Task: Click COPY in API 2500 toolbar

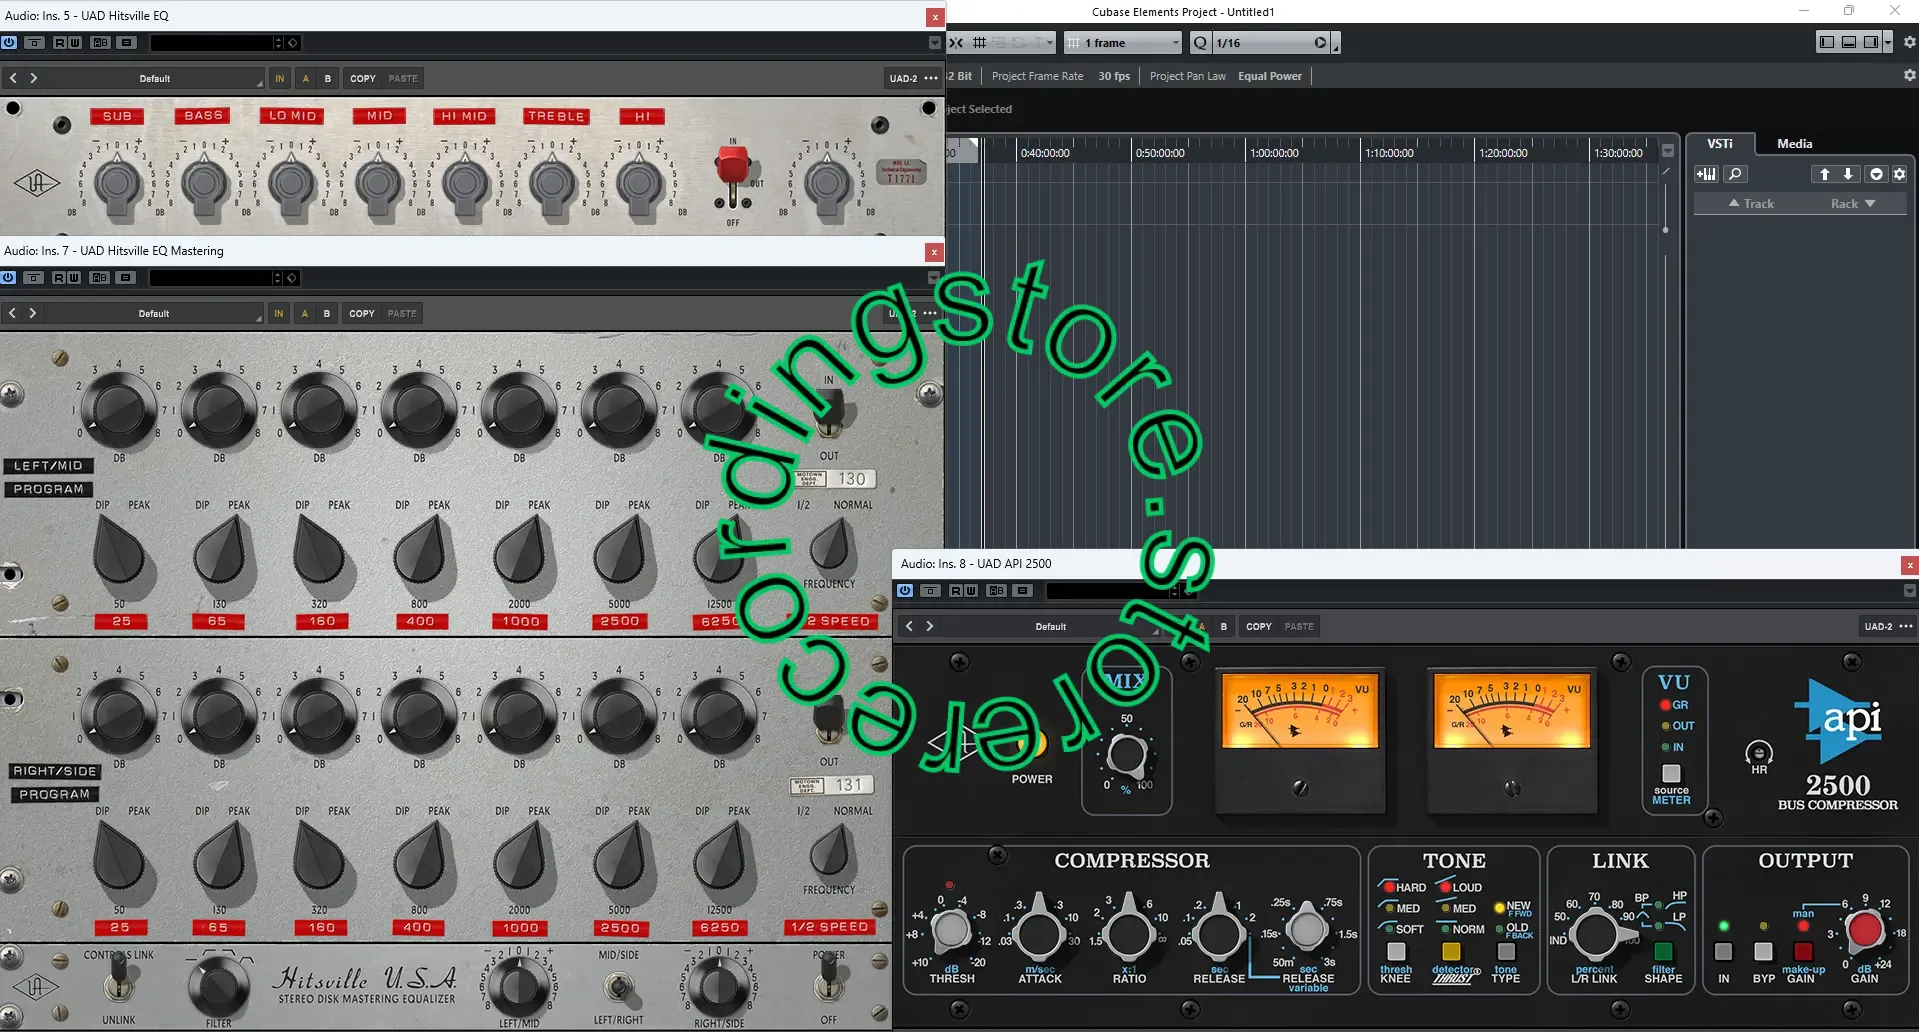Action: click(1259, 626)
